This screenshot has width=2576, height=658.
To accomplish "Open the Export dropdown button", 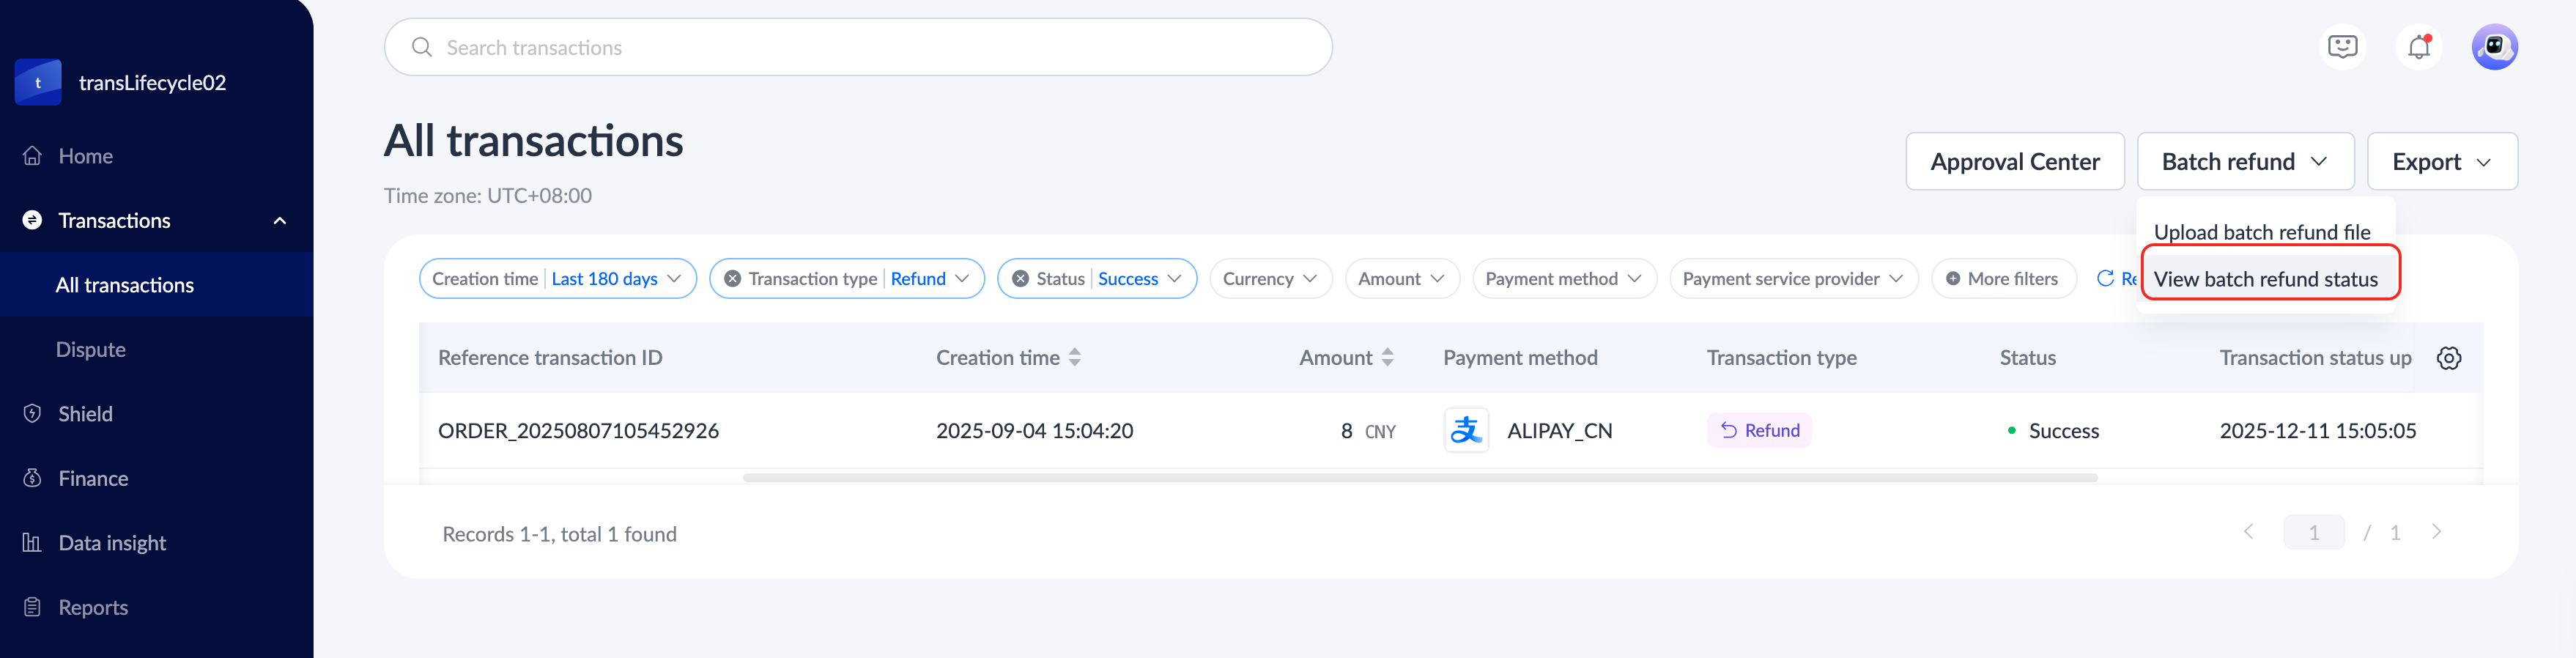I will click(2441, 162).
